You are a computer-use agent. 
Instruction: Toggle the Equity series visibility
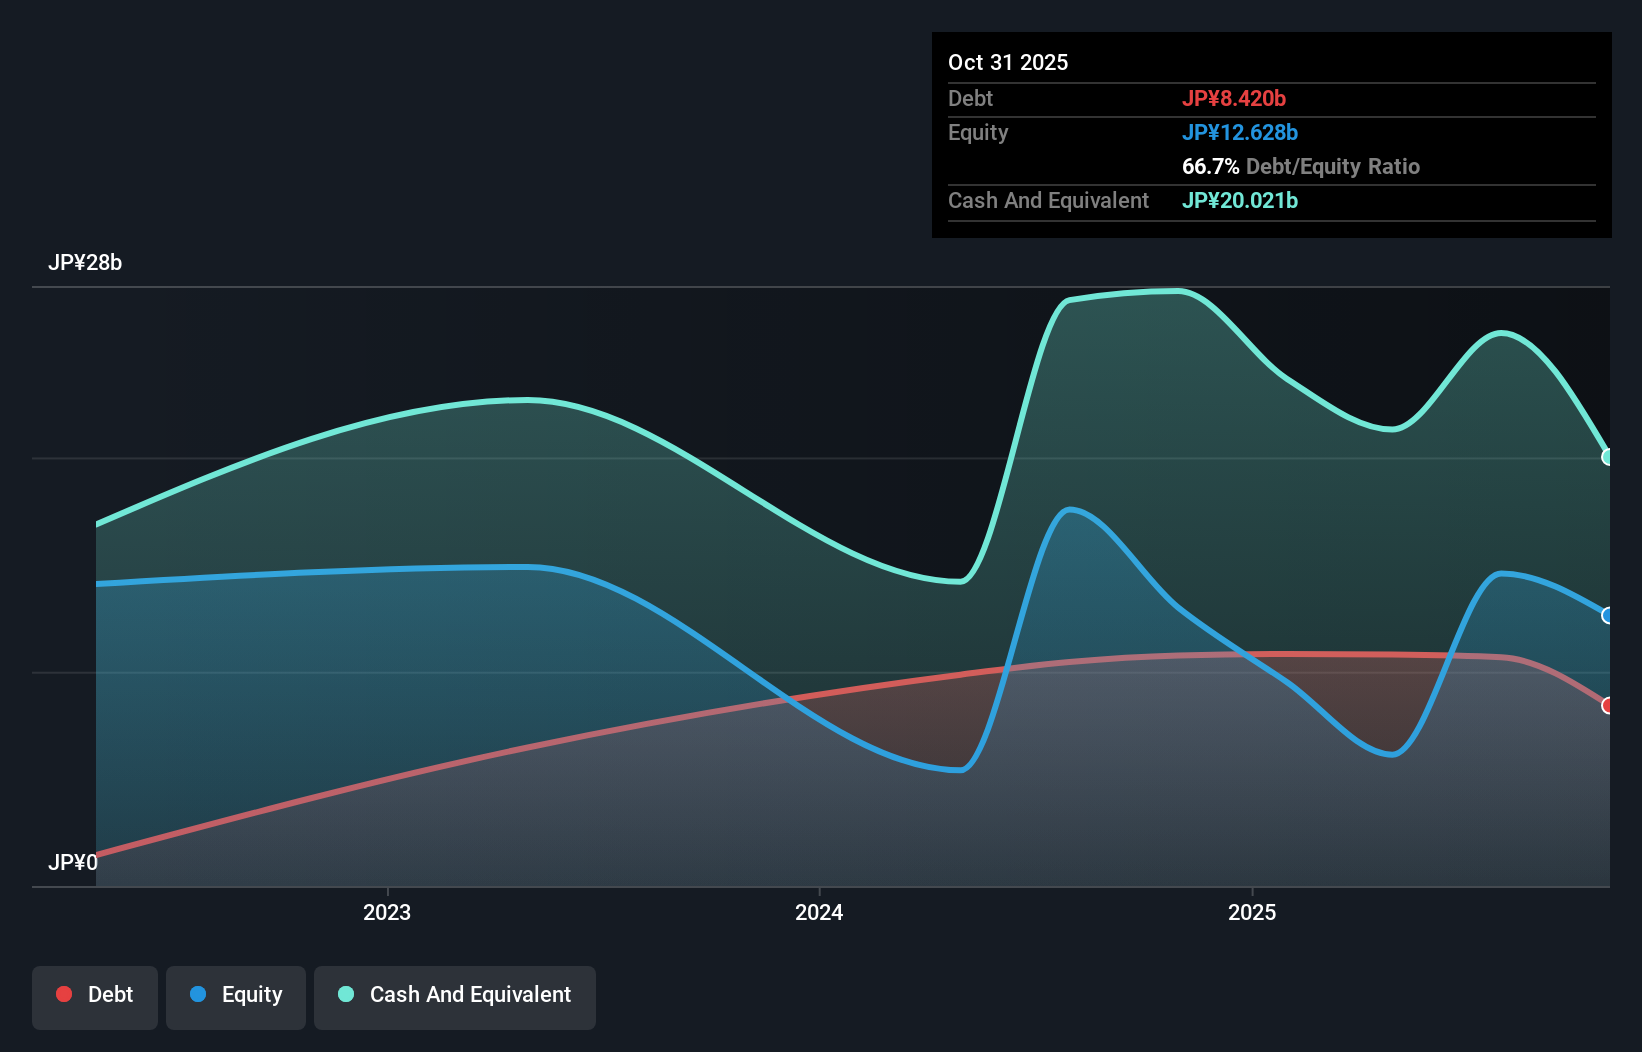236,994
